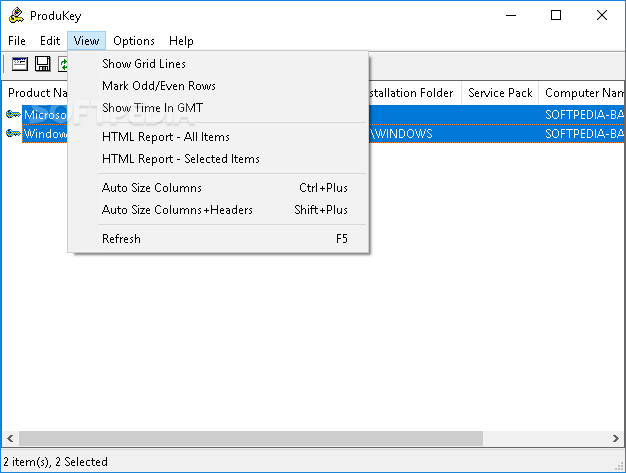Click the horizontal scrollbar left arrow

coord(10,438)
